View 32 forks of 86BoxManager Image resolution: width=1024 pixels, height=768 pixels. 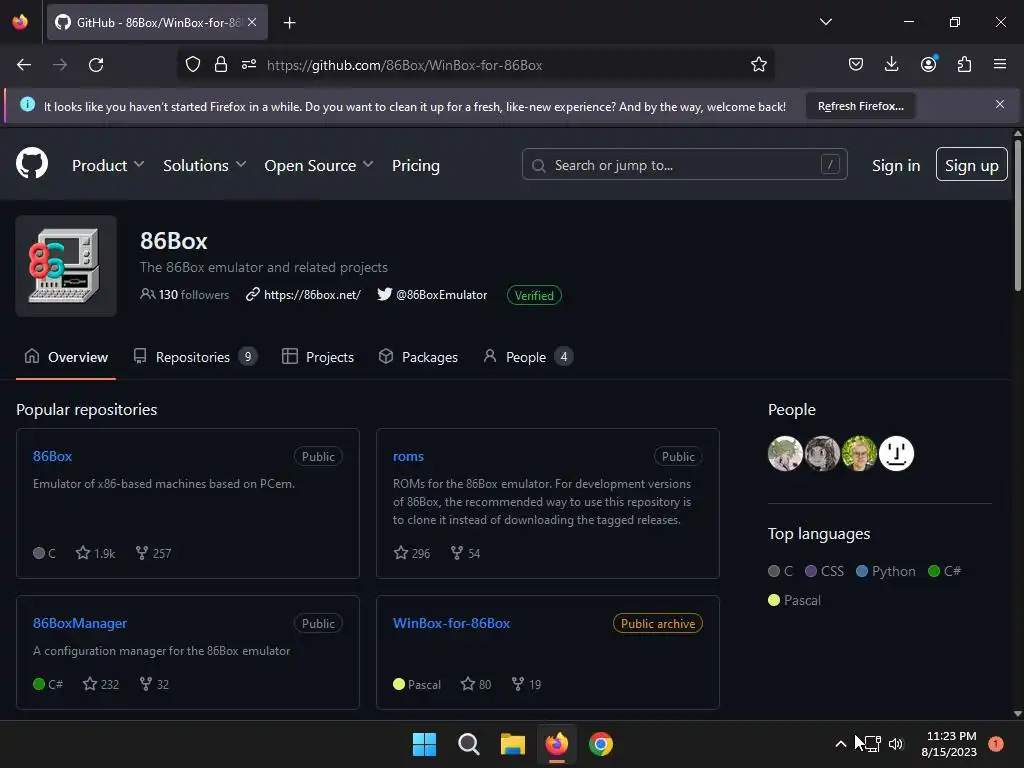(155, 684)
